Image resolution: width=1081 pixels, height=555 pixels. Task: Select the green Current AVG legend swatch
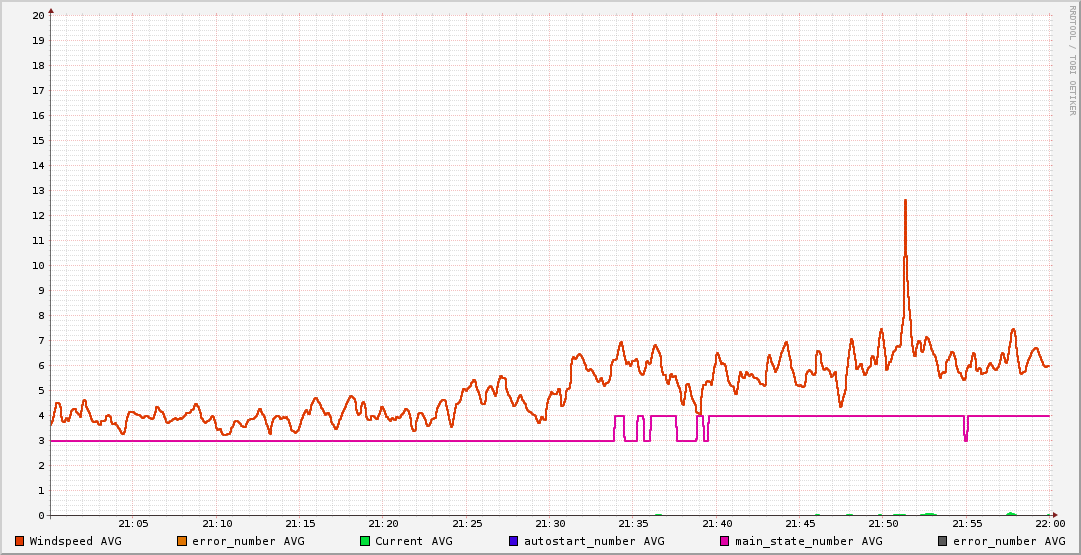click(x=365, y=541)
